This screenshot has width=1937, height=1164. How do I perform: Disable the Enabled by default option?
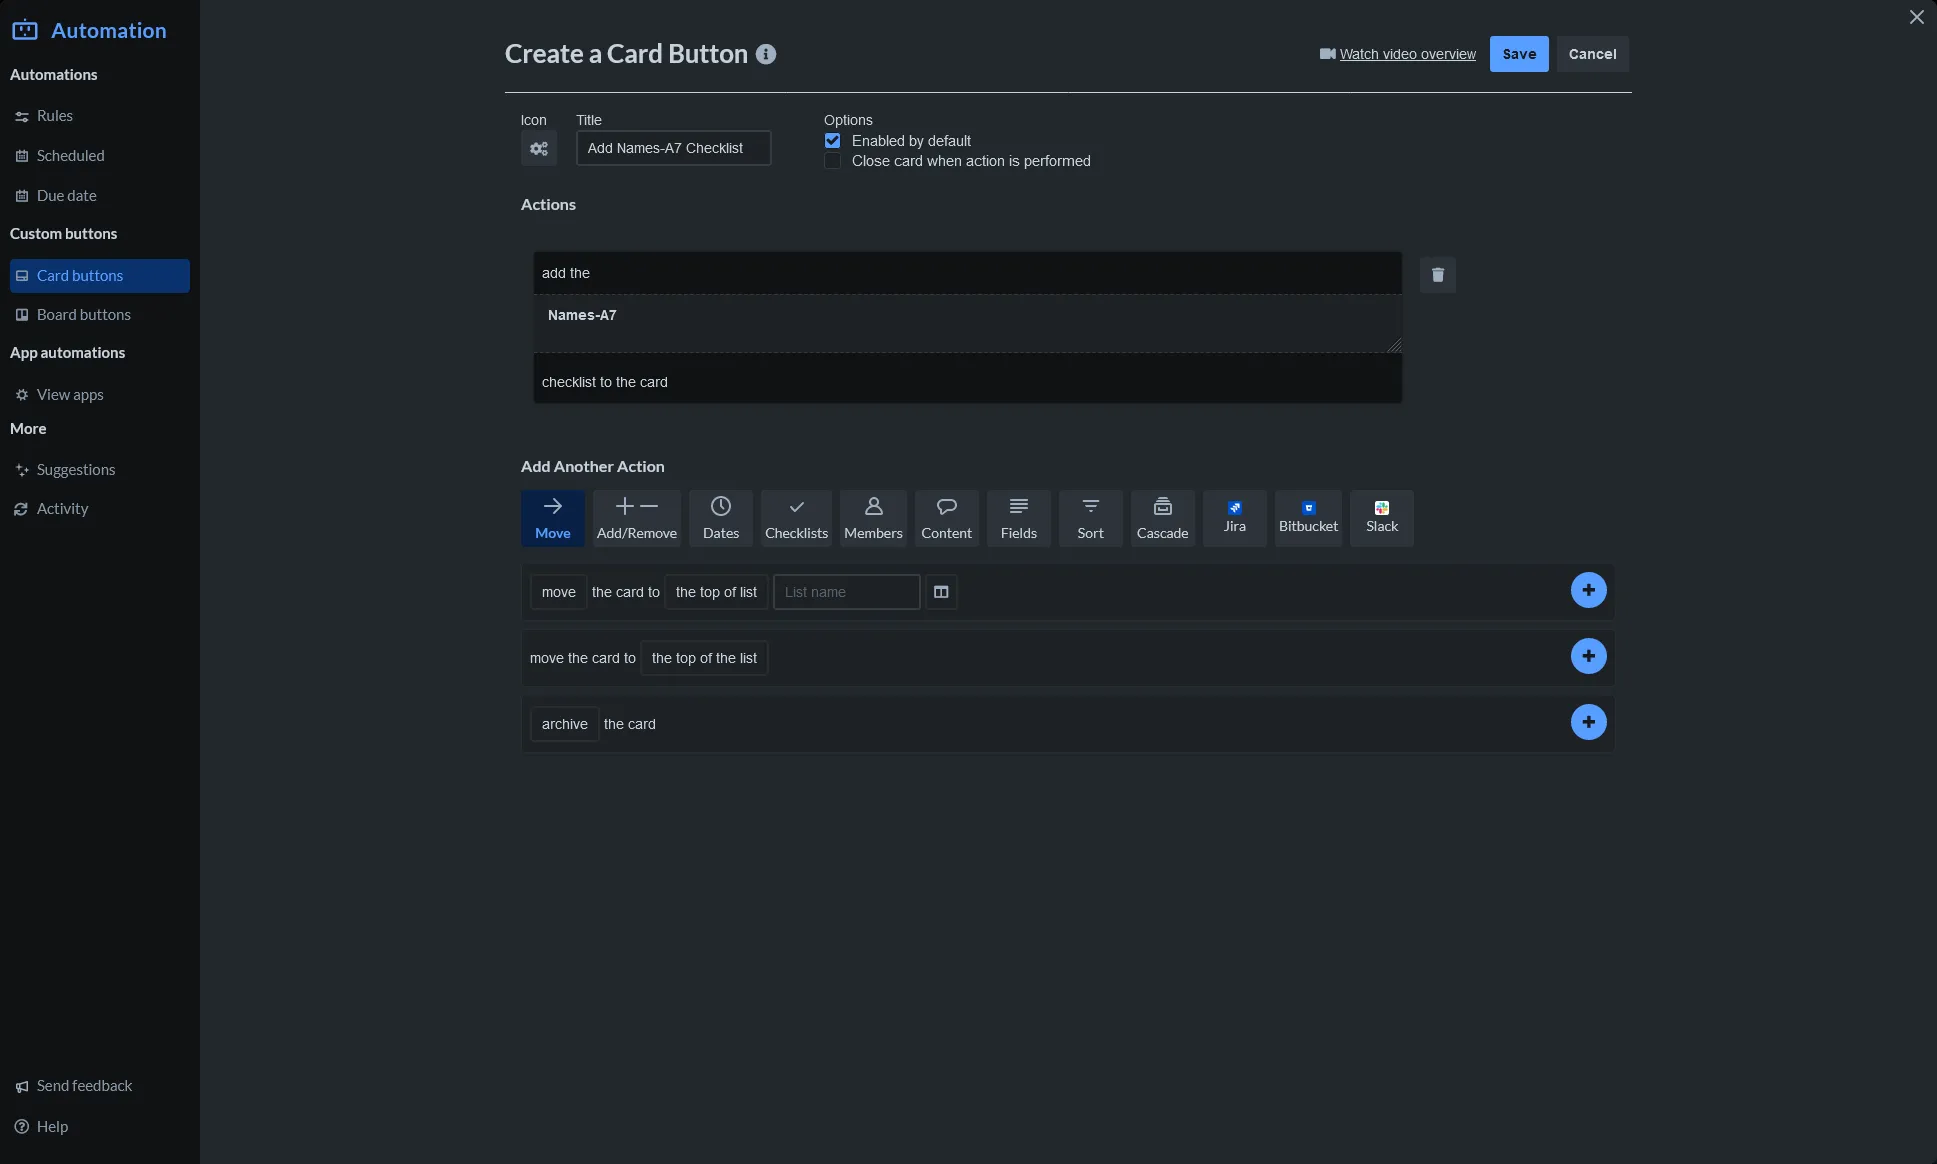click(x=833, y=140)
